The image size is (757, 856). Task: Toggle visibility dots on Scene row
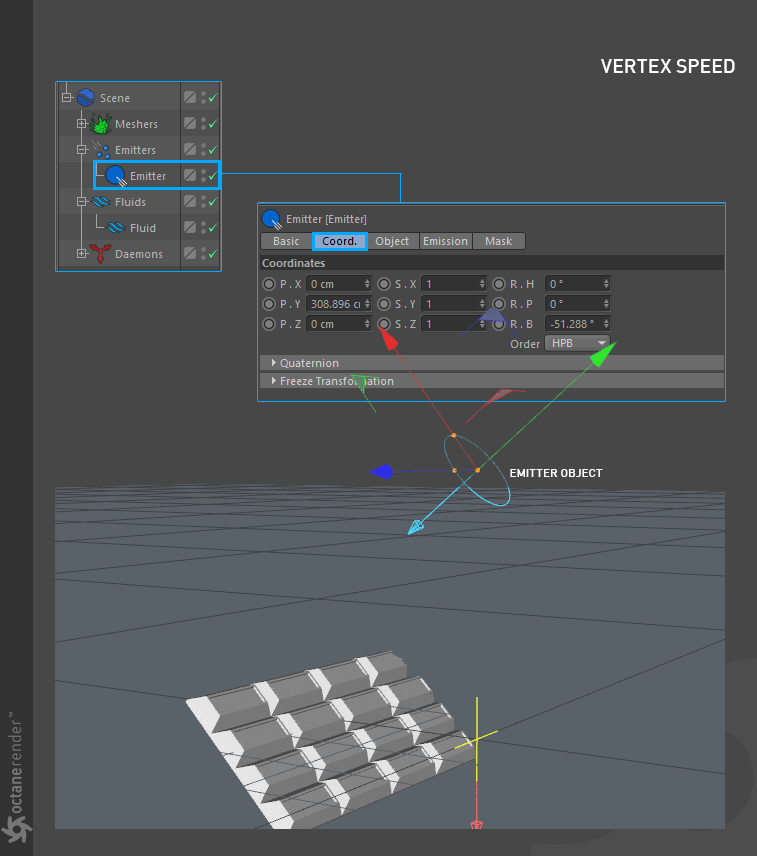click(x=204, y=98)
